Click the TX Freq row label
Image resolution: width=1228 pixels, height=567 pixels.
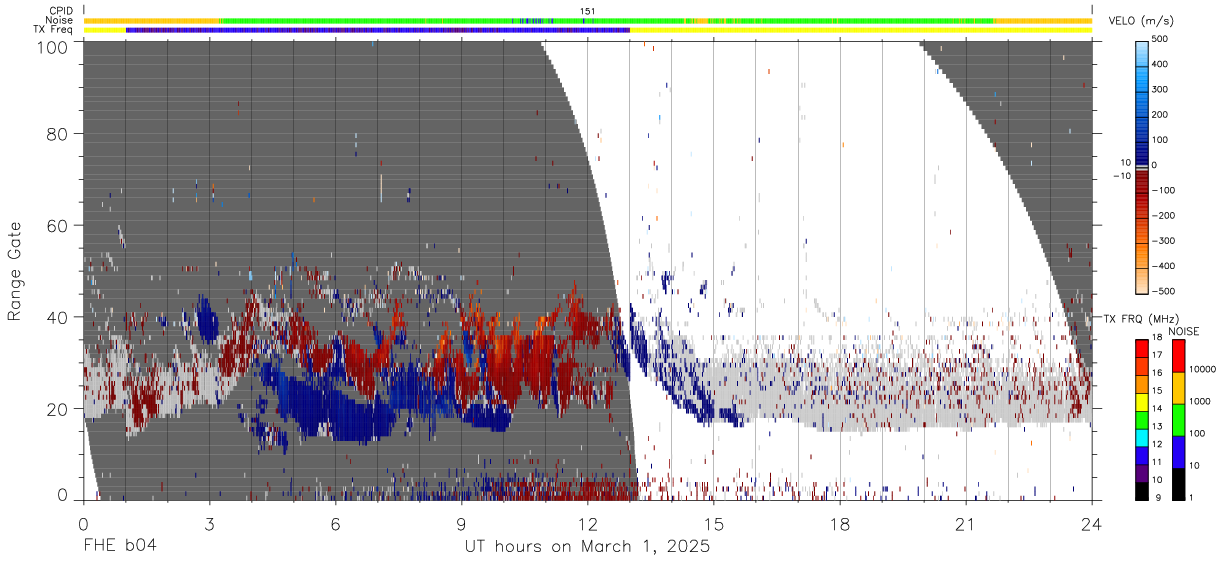53,29
